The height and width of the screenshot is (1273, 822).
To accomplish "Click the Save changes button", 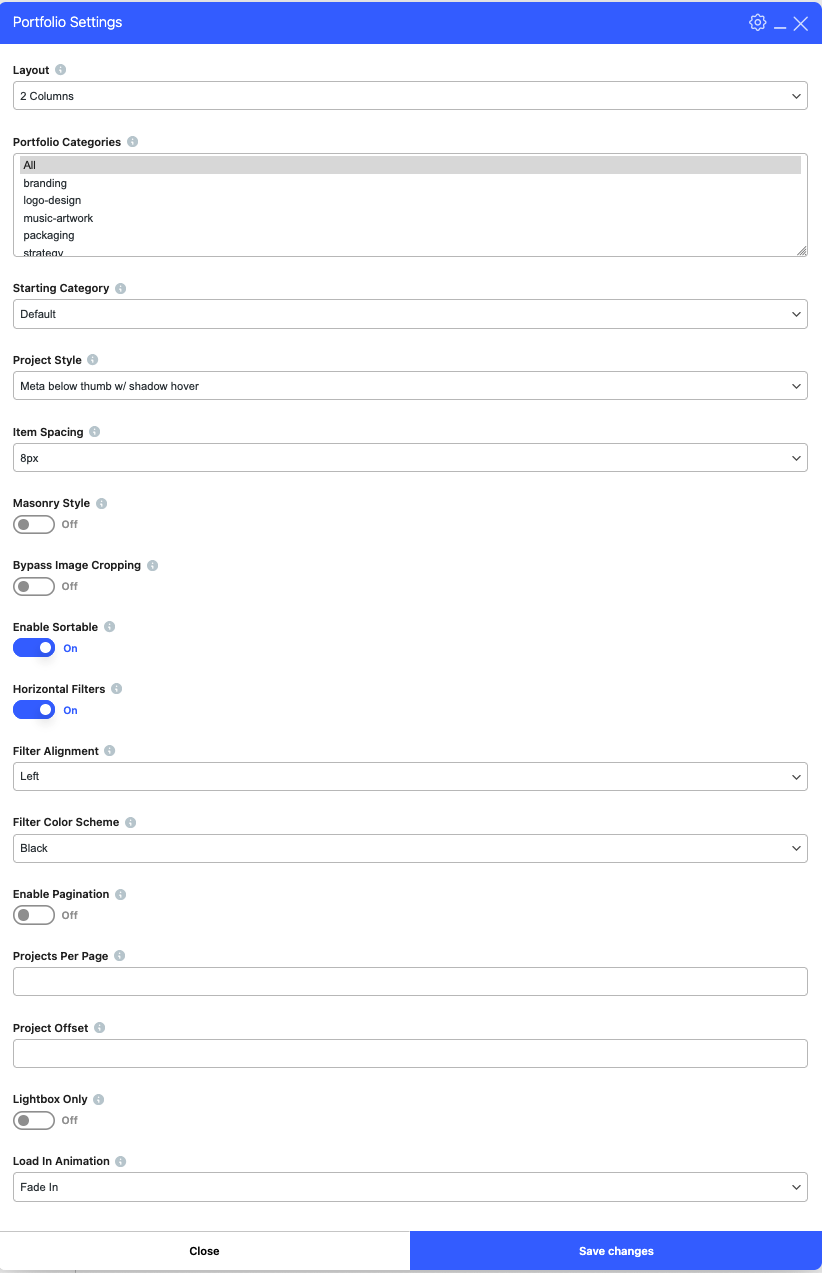I will [x=616, y=1251].
